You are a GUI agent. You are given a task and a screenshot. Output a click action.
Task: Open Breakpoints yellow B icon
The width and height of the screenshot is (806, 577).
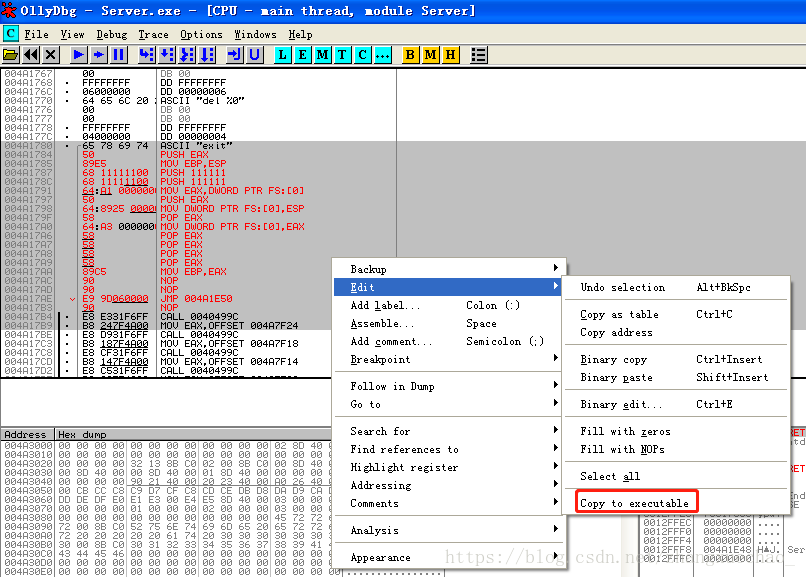[x=410, y=54]
